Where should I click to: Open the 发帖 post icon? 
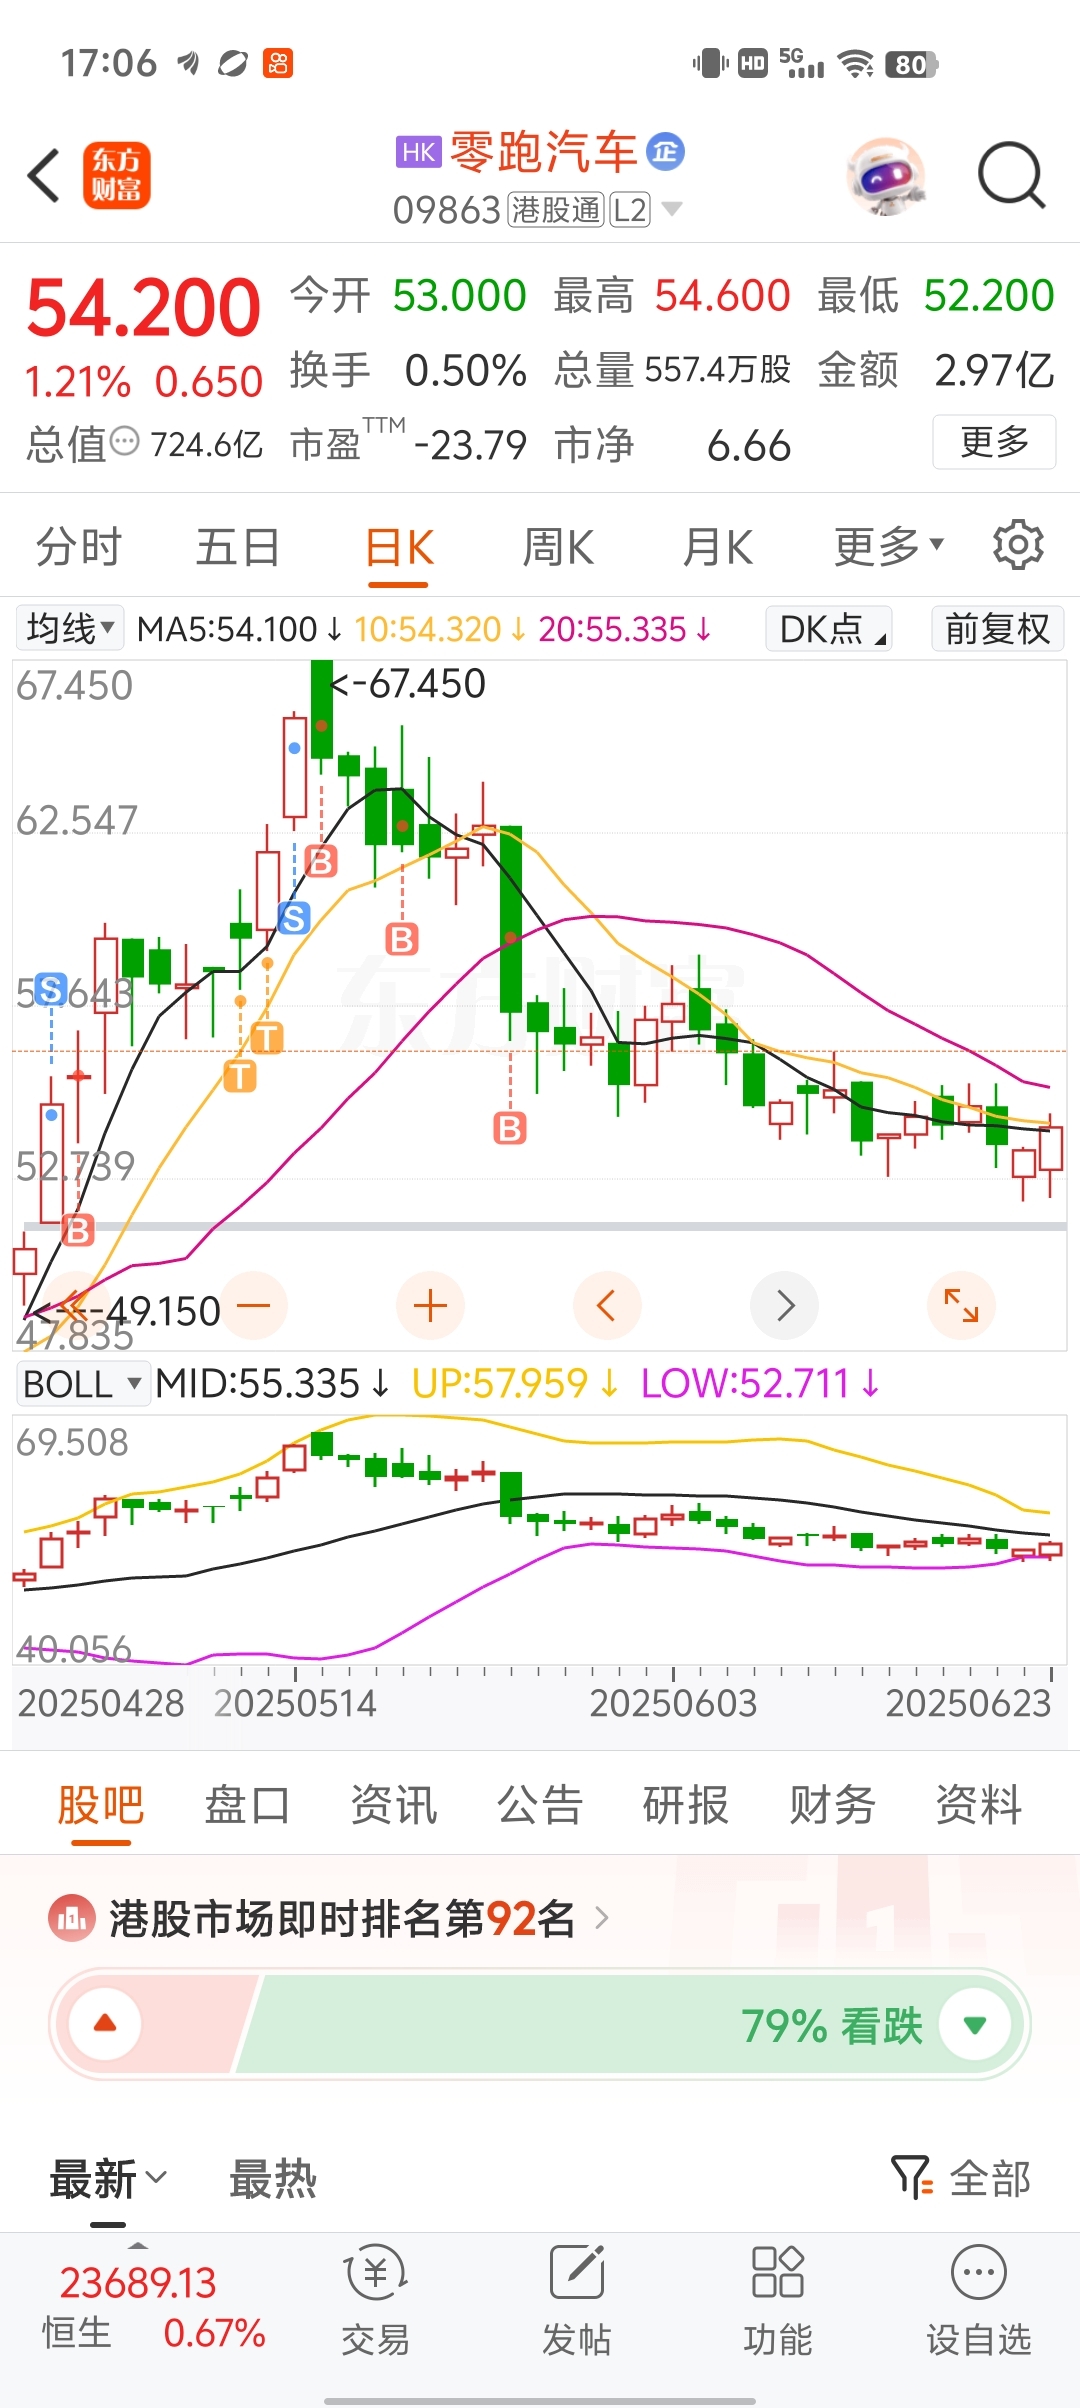[577, 2273]
